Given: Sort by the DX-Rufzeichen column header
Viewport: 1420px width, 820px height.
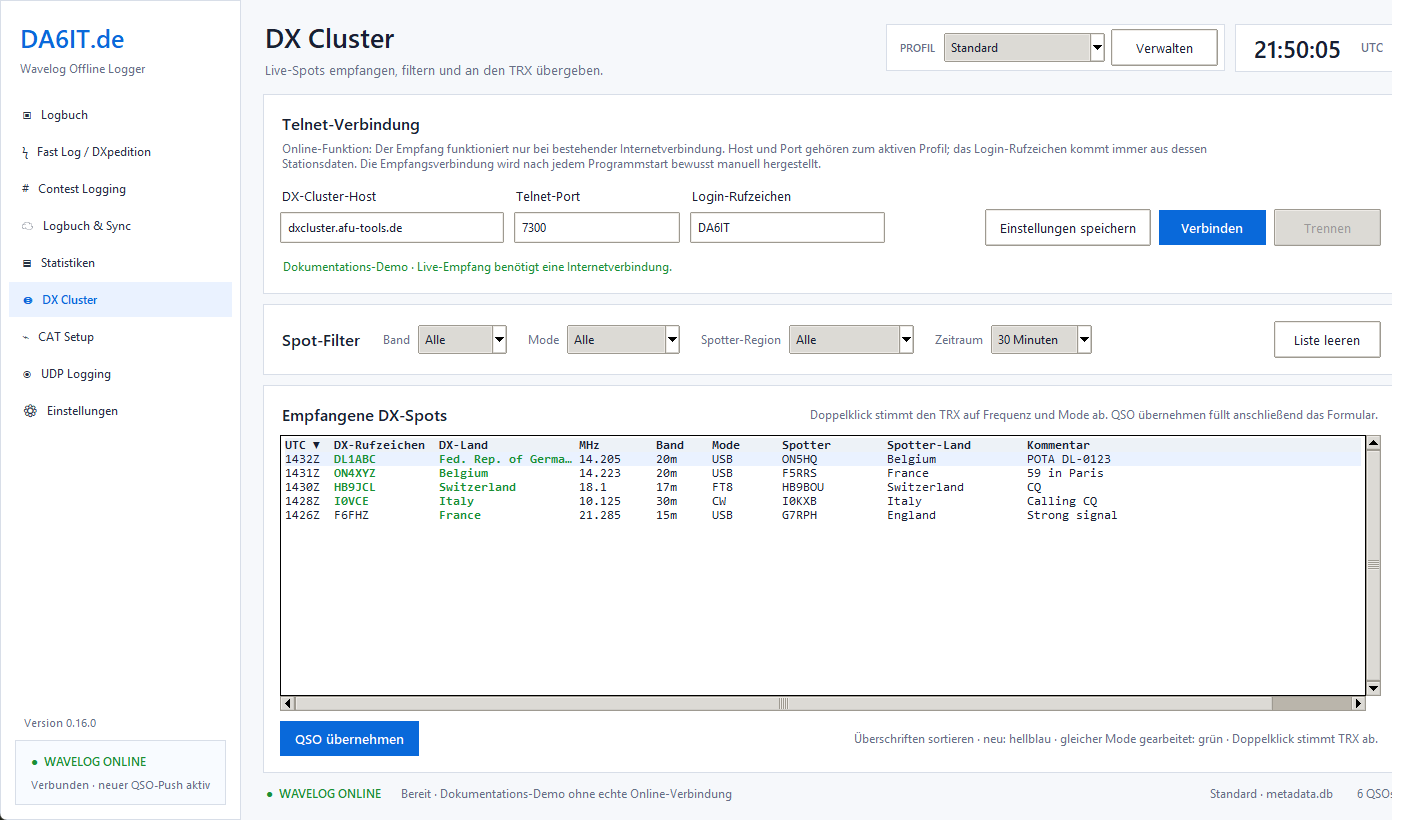Looking at the screenshot, I should pos(379,445).
